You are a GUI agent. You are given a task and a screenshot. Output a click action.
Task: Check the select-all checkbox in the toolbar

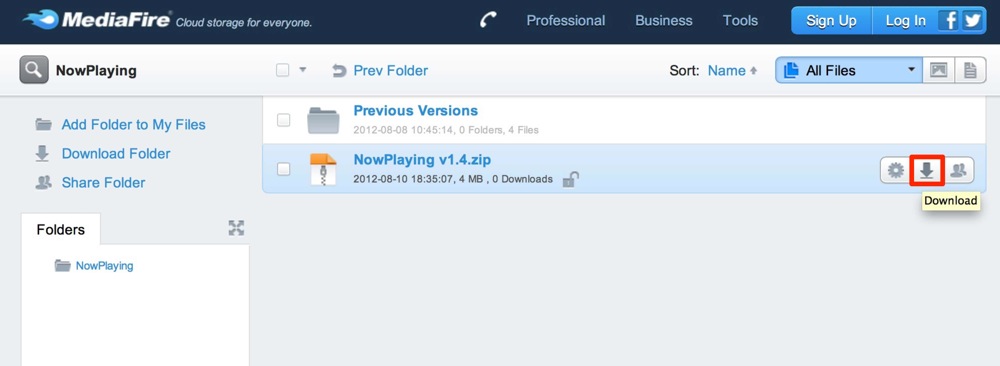pos(283,70)
